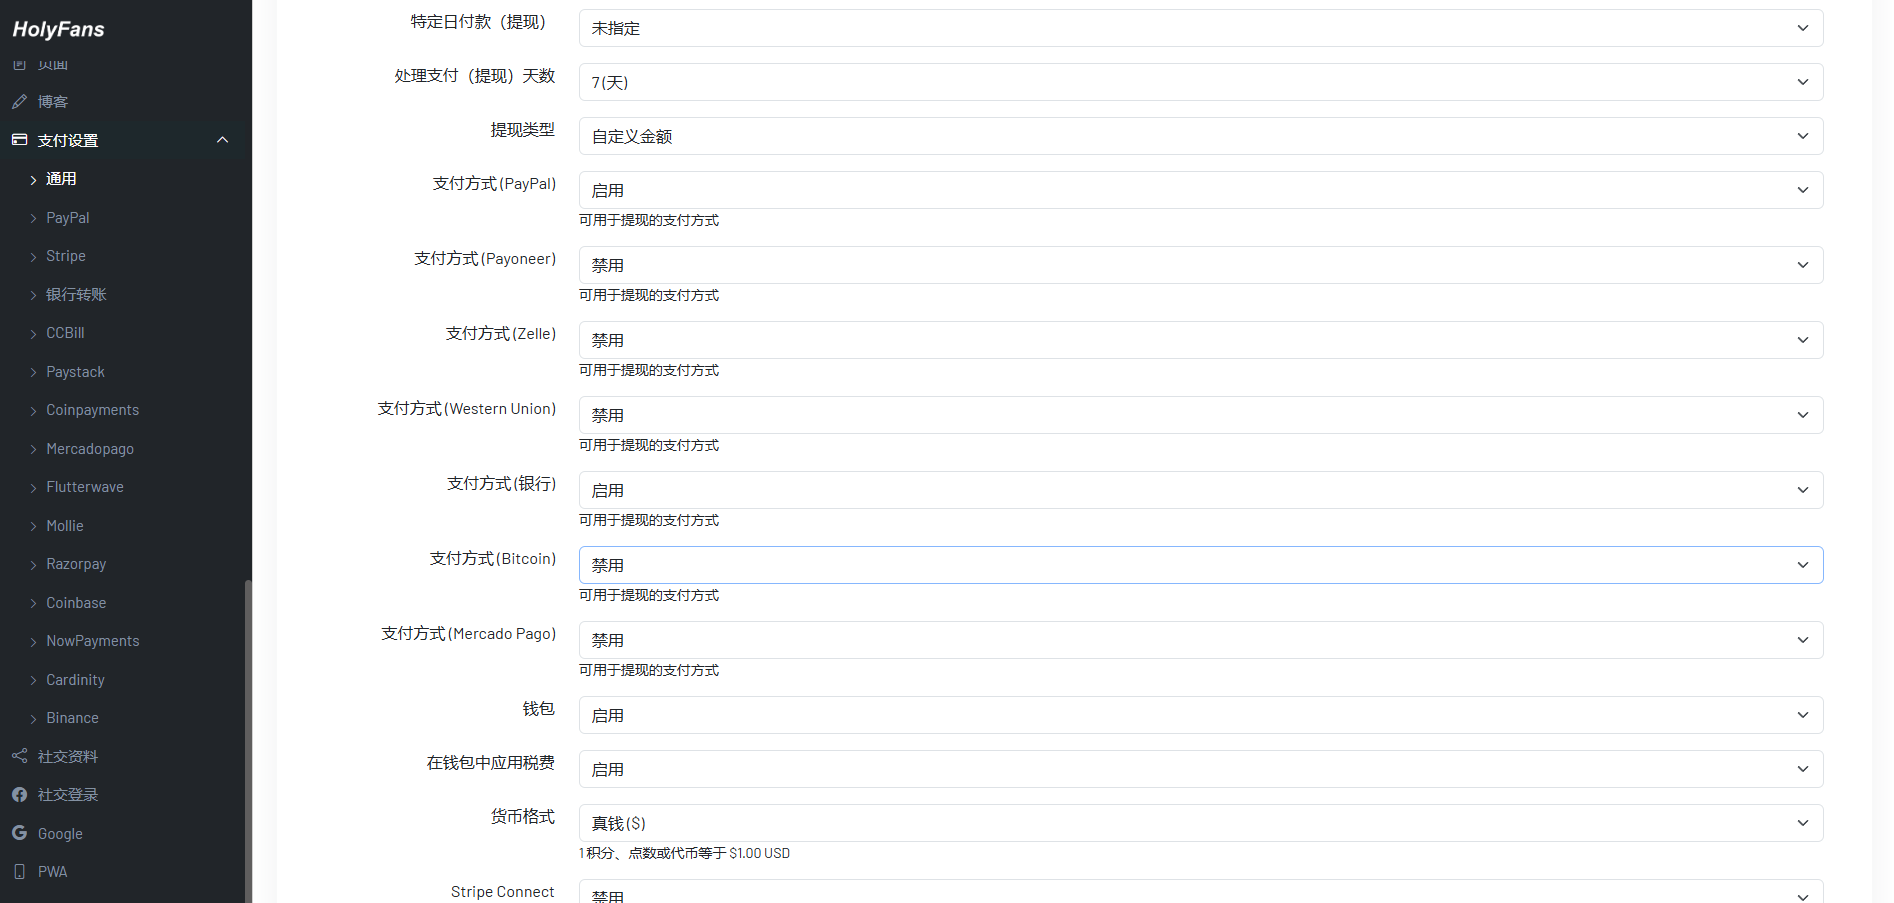Screen dimensions: 1894x903
Task: Click the HolyFans logo
Action: click(x=57, y=29)
